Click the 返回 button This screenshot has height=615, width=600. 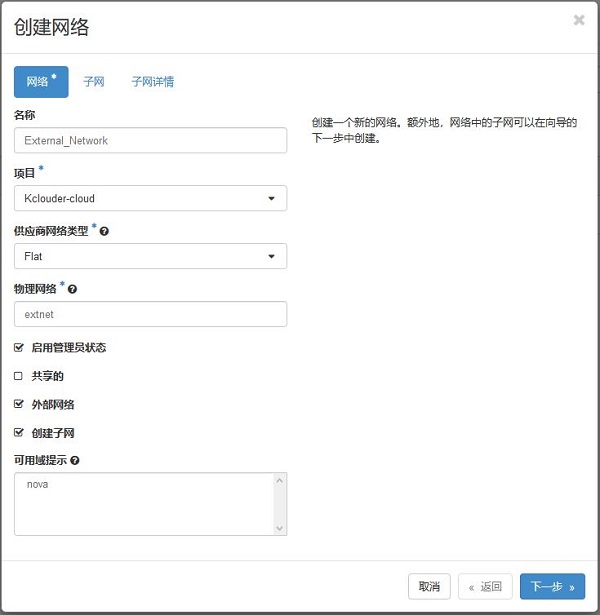pos(485,586)
